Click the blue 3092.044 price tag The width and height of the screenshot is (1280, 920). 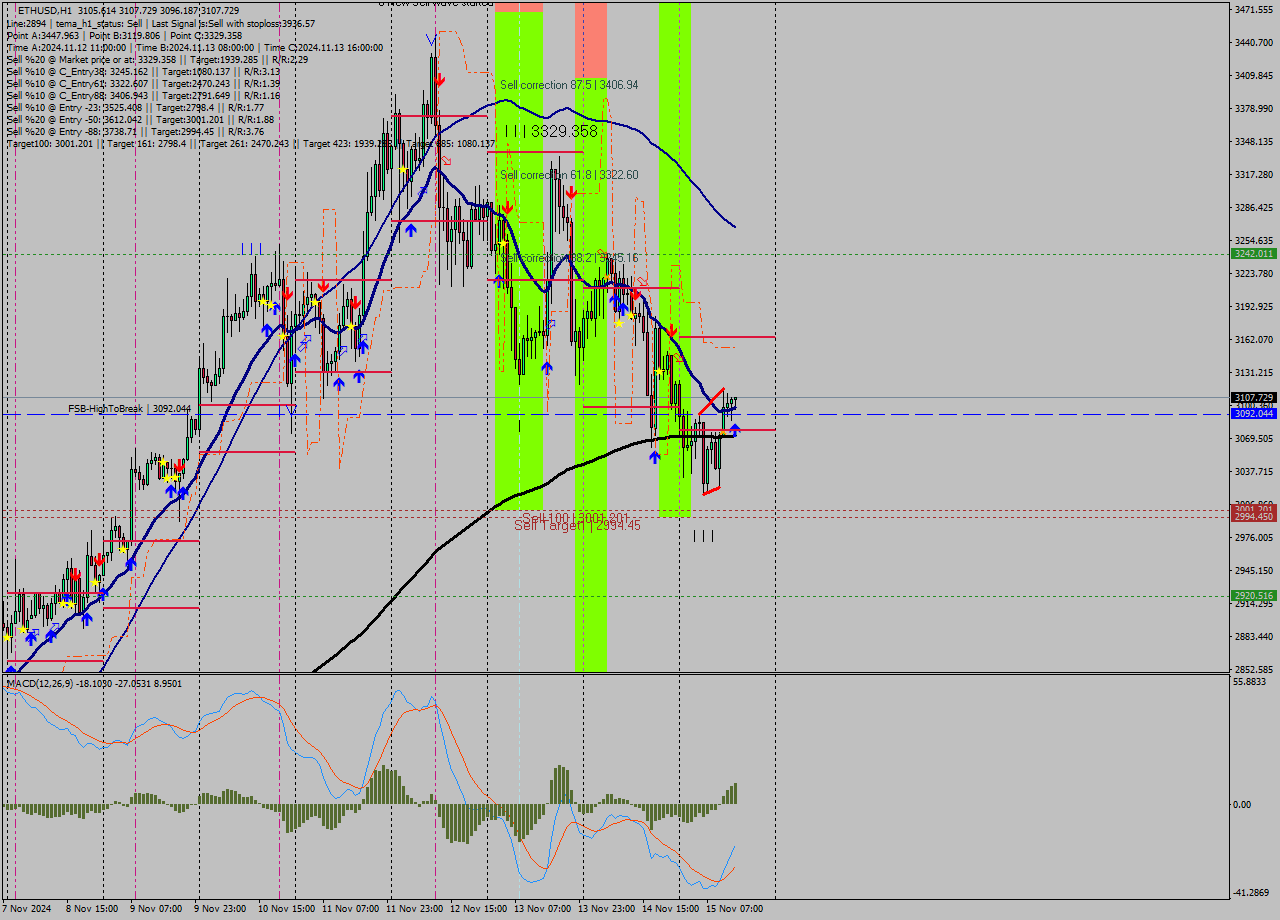pos(1253,413)
